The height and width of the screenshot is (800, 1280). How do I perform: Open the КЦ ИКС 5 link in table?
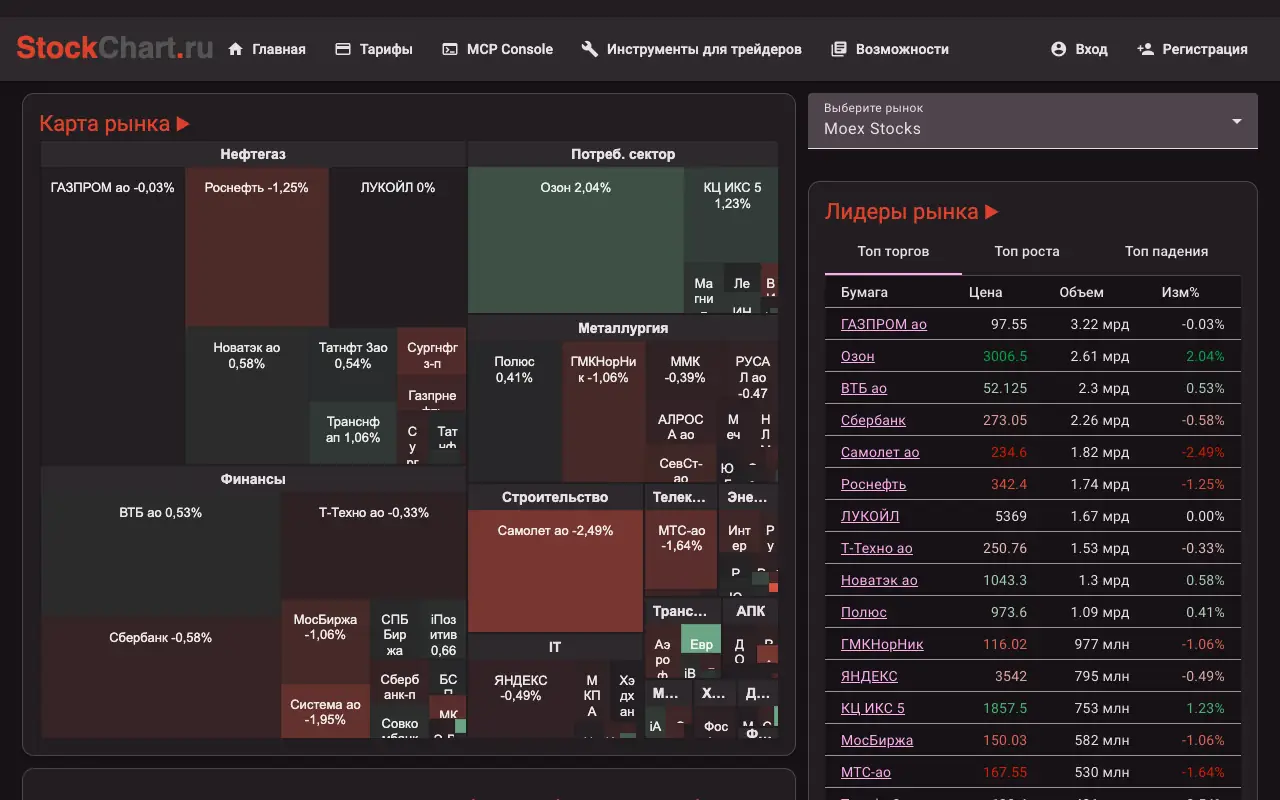tap(873, 708)
